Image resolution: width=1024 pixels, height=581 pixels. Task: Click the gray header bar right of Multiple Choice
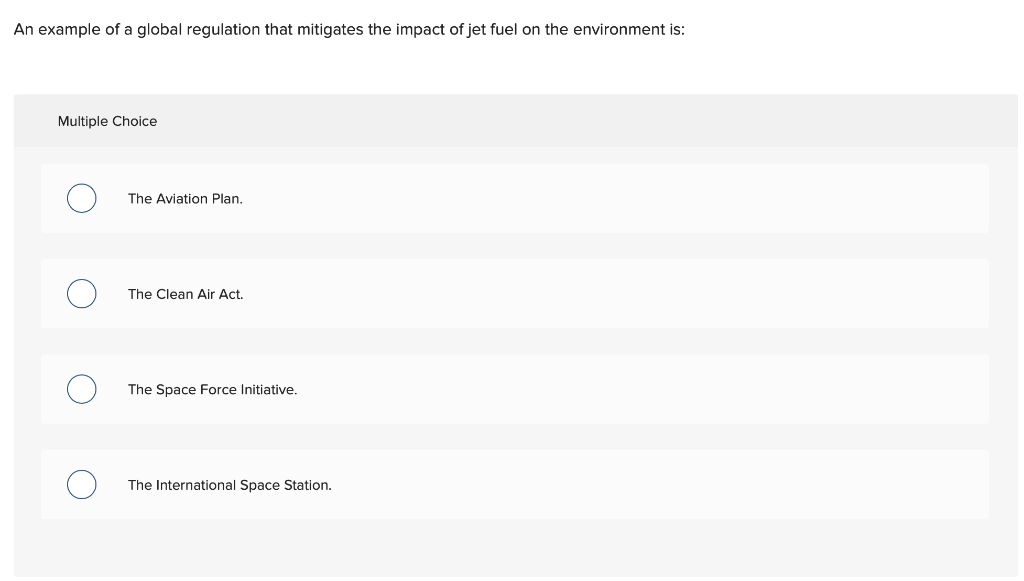coord(600,121)
